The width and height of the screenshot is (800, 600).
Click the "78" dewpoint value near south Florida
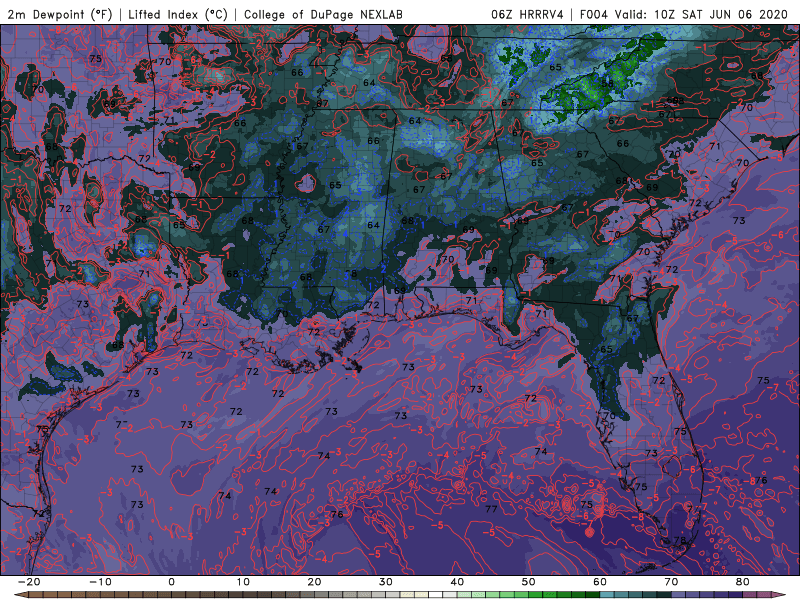coord(680,540)
